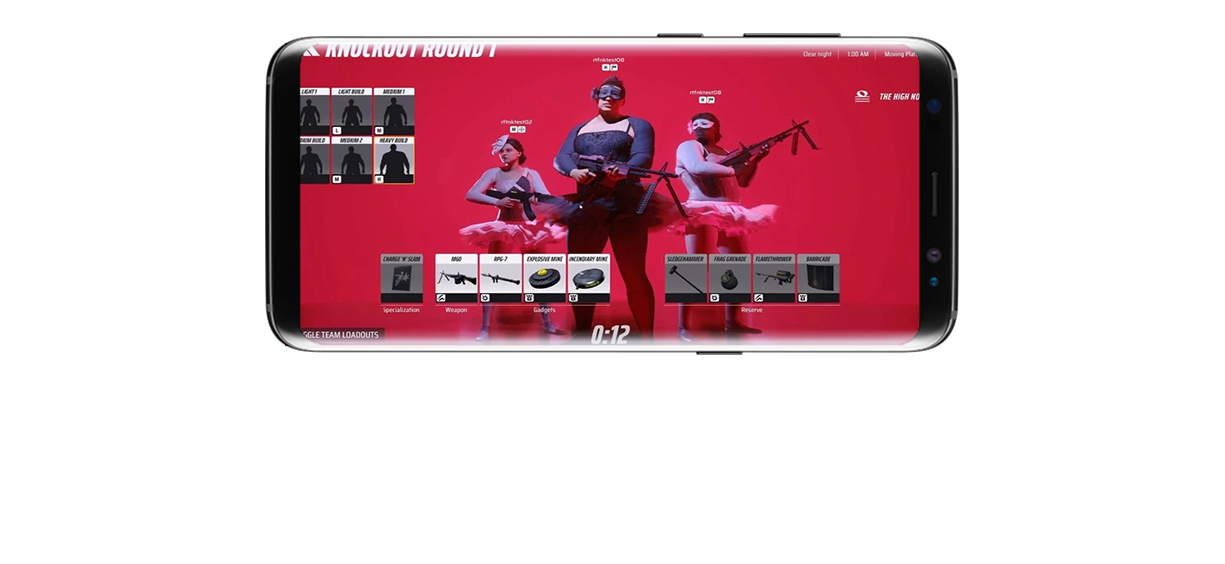This screenshot has width=1225, height=564.
Task: Choose the Sledgehammer reserve item
Action: (686, 279)
